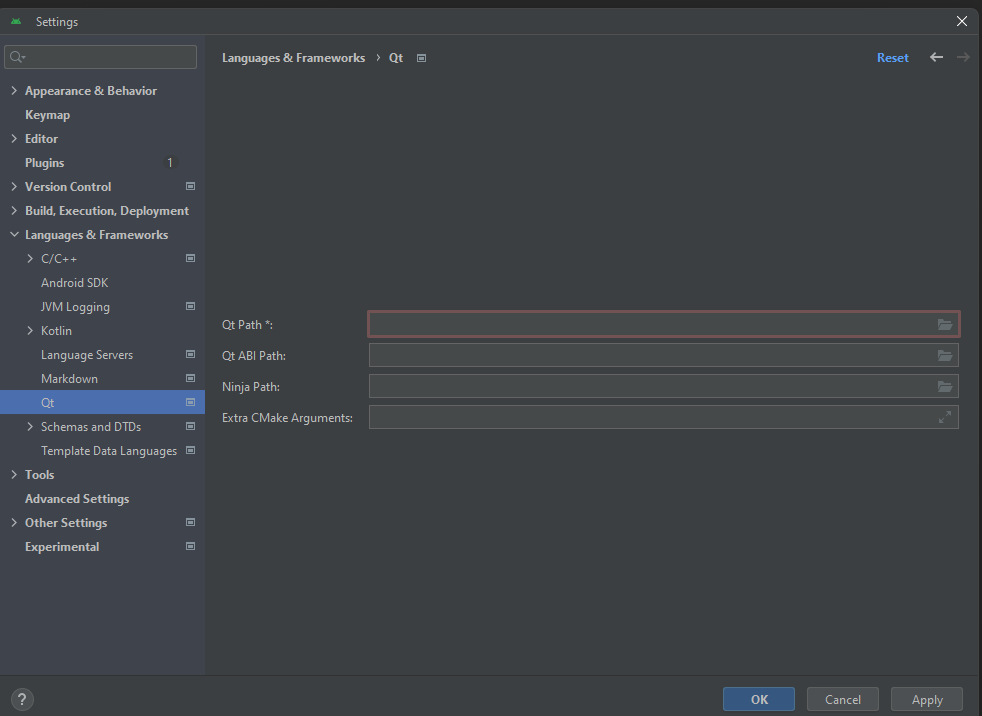
Task: Click project icon next to Template Data Languages
Action: (190, 450)
